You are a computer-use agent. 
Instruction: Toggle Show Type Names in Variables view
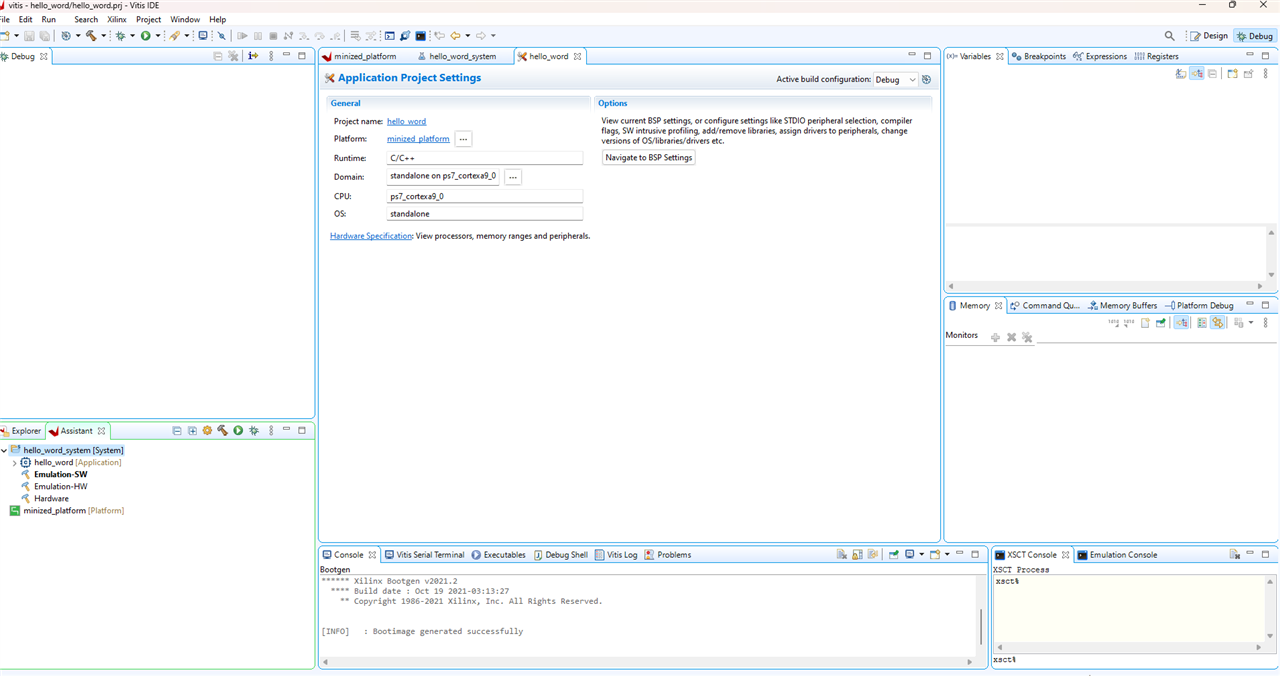click(x=1181, y=74)
